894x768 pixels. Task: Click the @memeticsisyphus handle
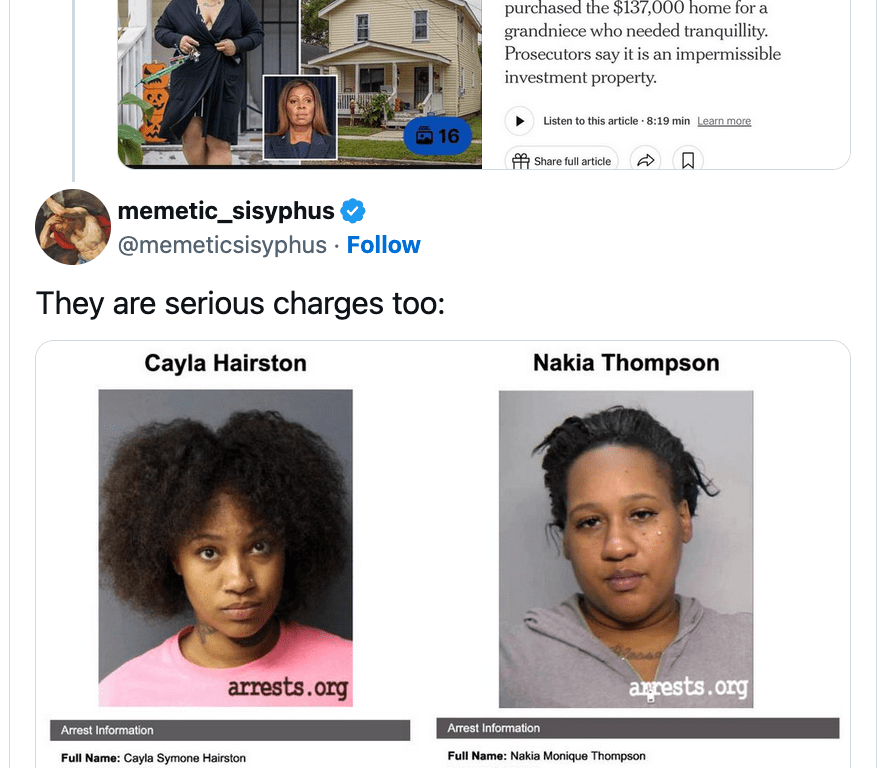point(222,245)
